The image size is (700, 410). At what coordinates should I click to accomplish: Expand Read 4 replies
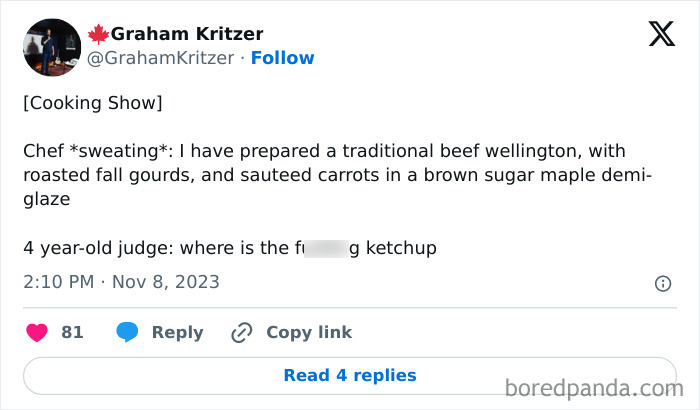coord(350,376)
